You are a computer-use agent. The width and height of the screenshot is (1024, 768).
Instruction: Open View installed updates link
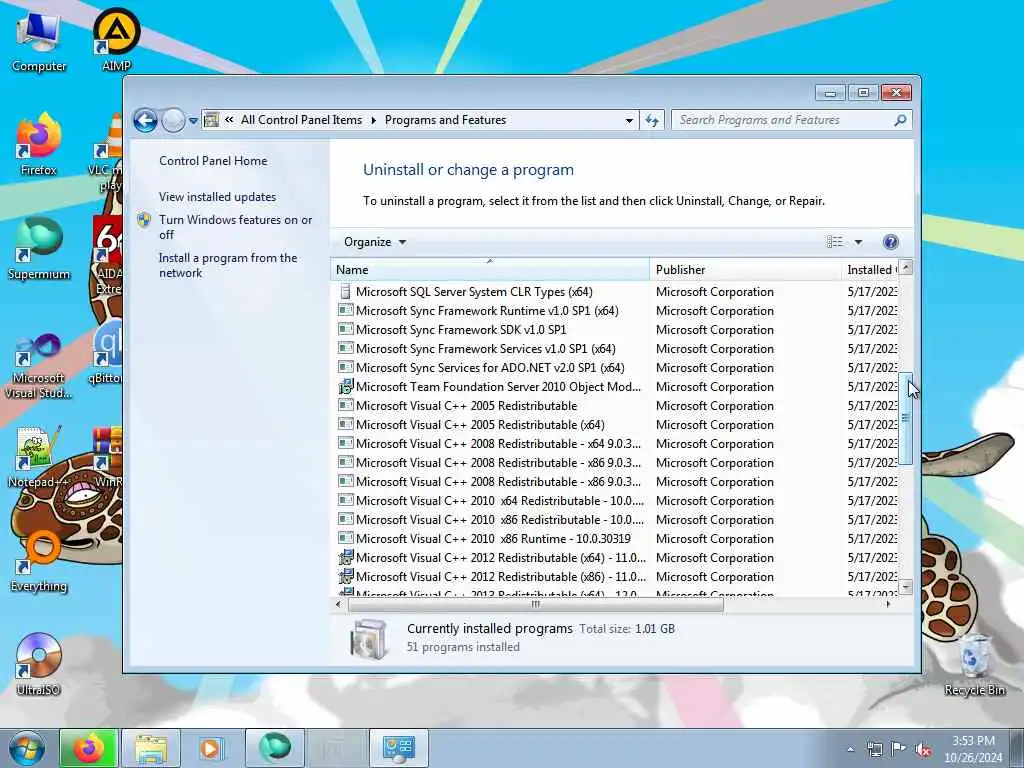217,197
